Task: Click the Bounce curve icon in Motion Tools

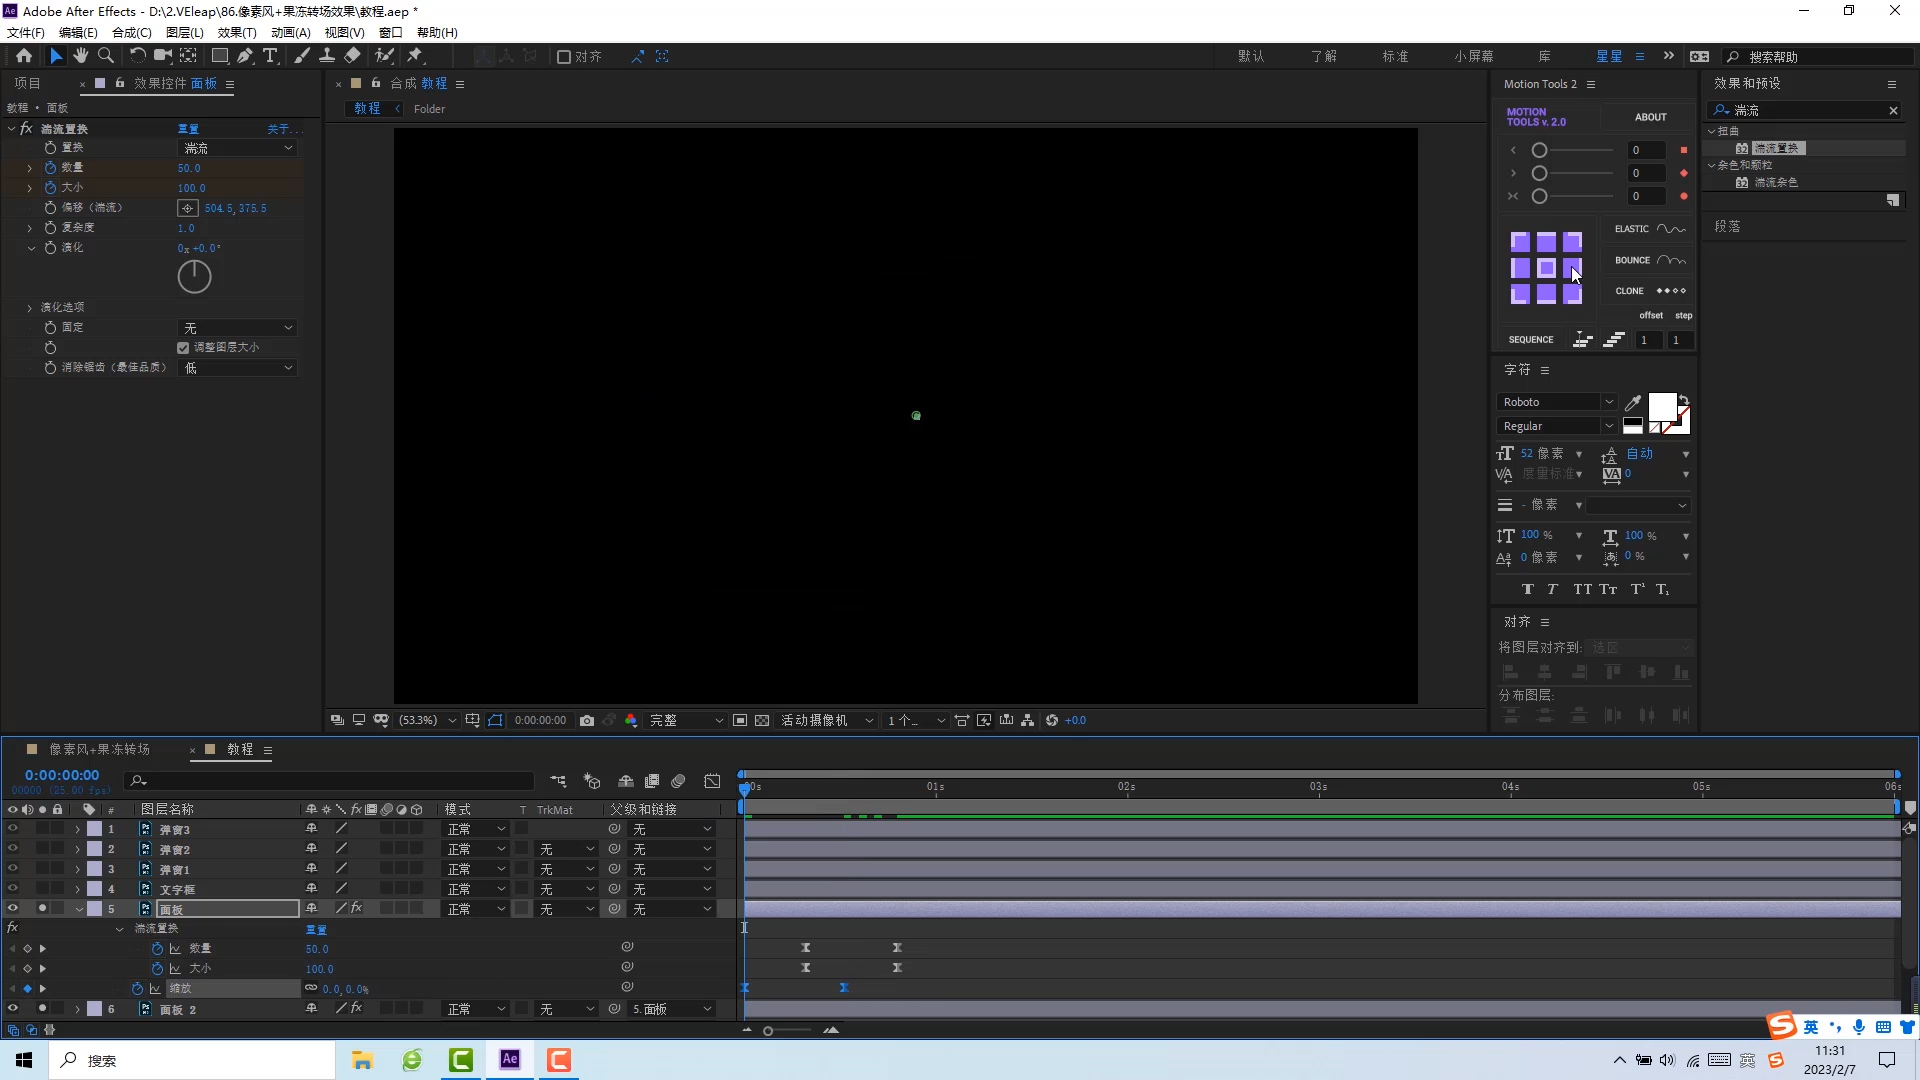Action: 1671,260
